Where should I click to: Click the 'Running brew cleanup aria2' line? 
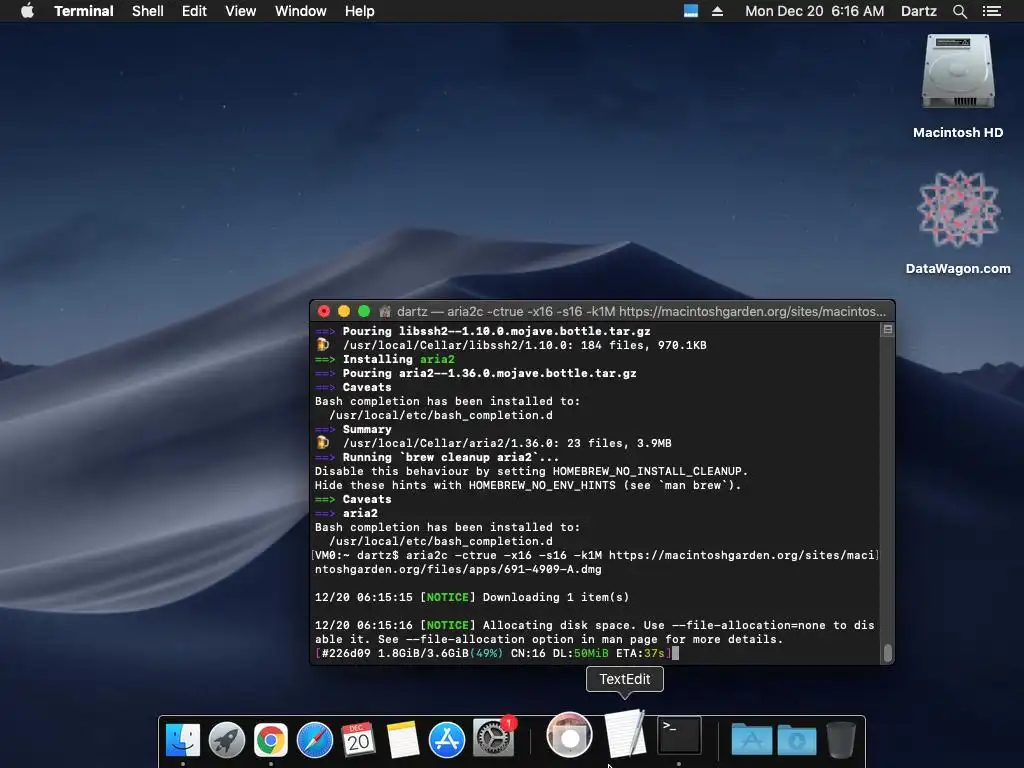(437, 457)
